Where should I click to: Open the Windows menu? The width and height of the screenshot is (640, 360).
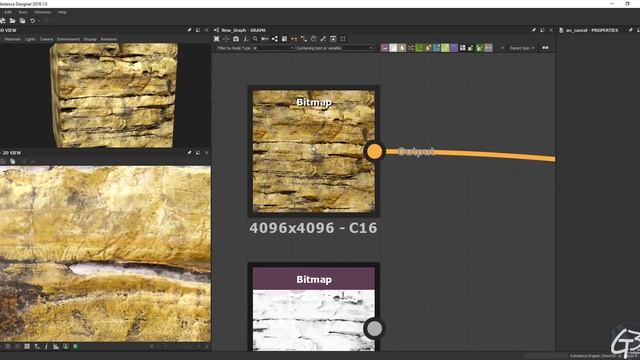[42, 12]
